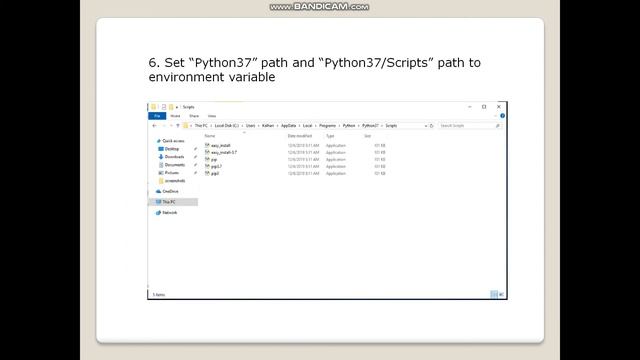Click the up-one-level arrow in Explorer
Image resolution: width=640 pixels, height=360 pixels.
(178, 126)
